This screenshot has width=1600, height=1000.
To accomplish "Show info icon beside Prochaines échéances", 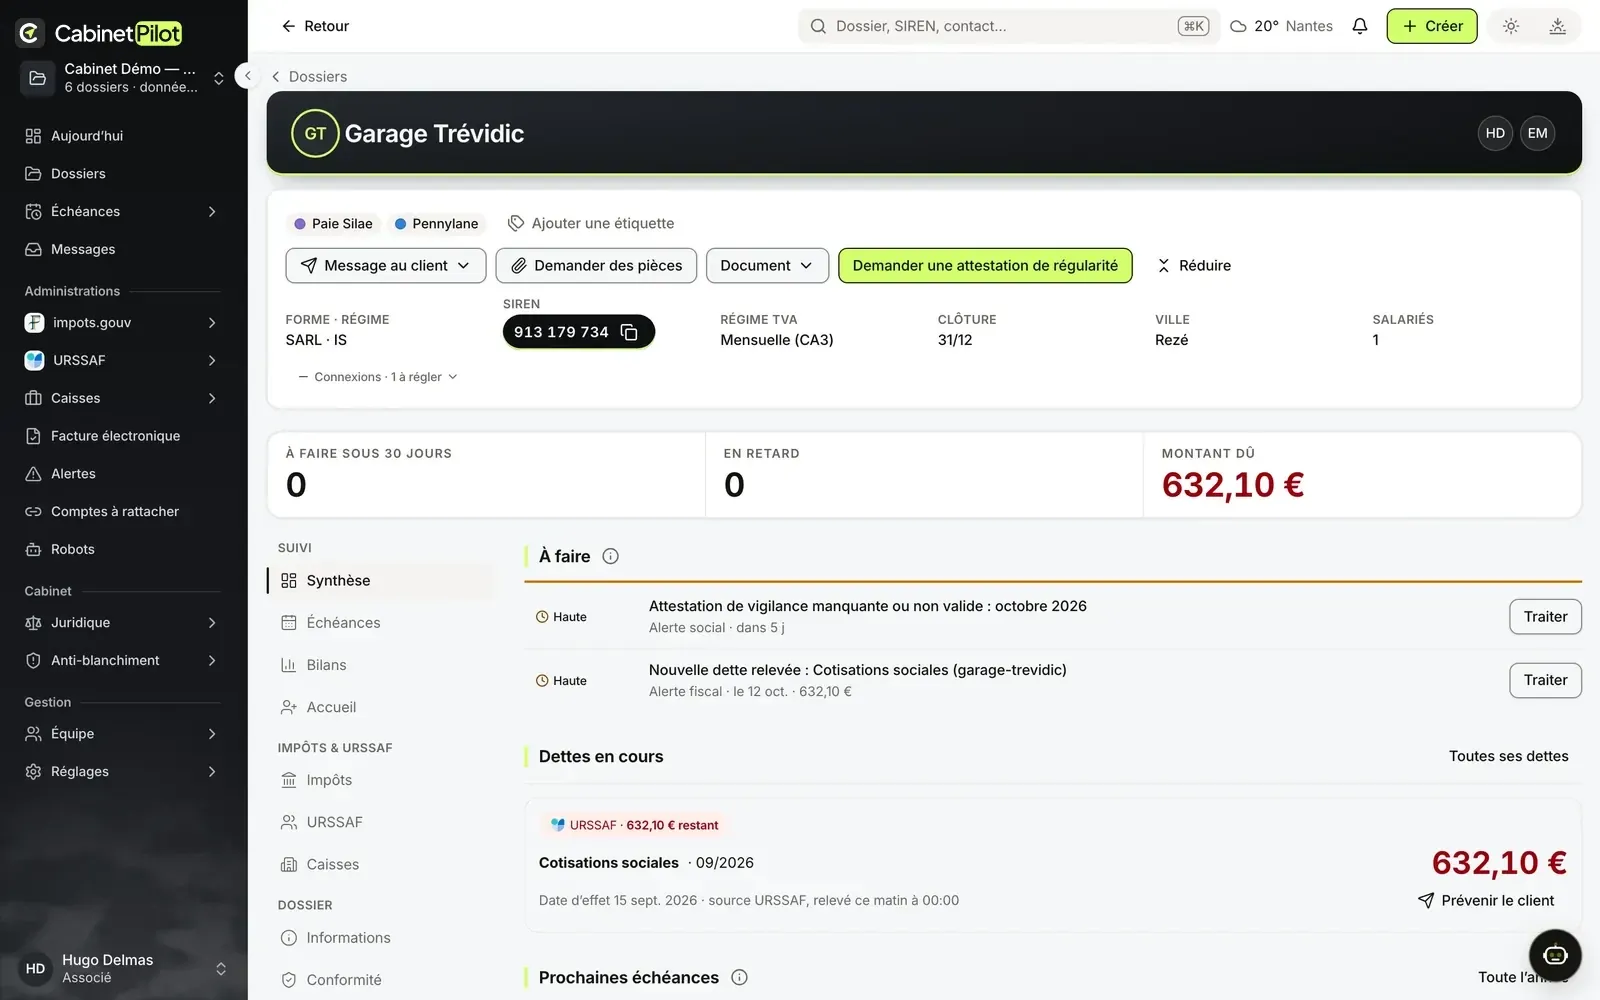I will point(739,977).
